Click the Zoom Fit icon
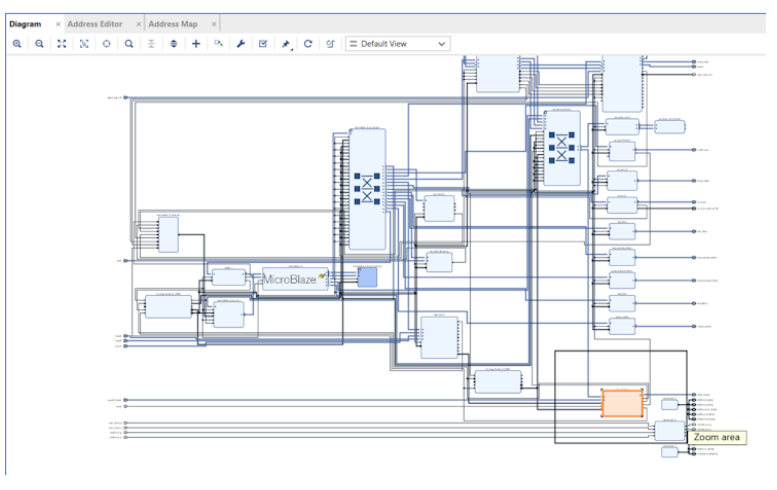 (x=62, y=44)
